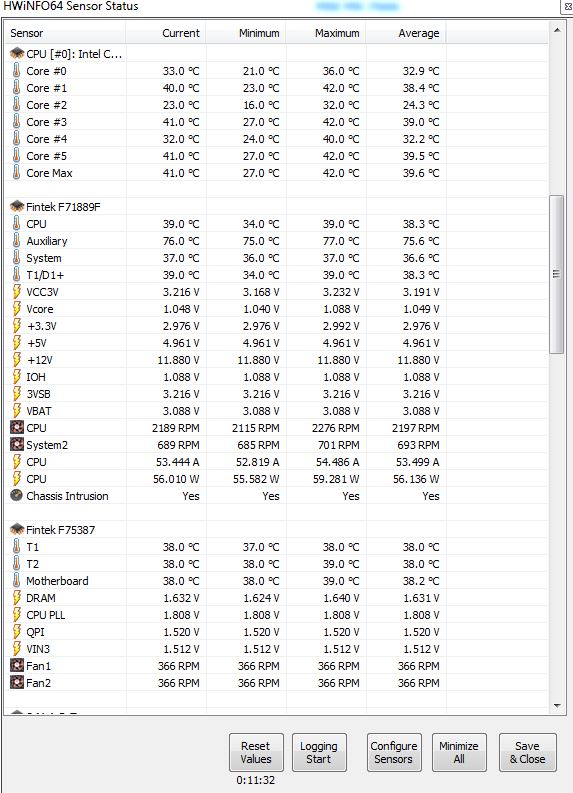Click the IOH voltage lightning icon
The height and width of the screenshot is (793, 573).
click(x=17, y=376)
